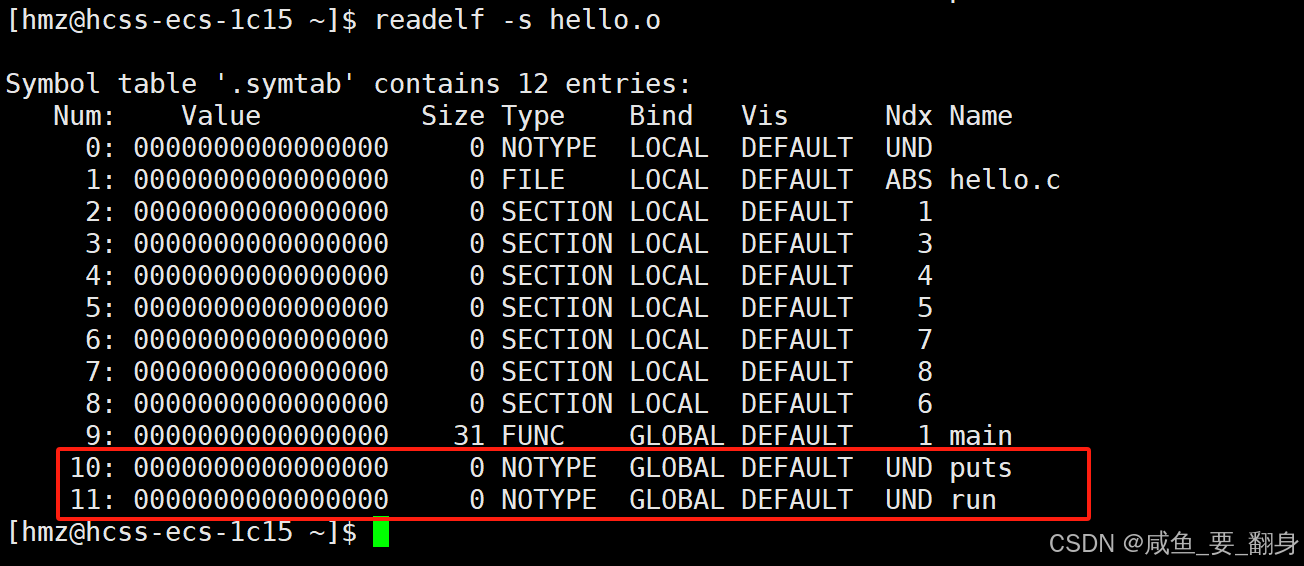Click the "FUNC" type in row 9
The height and width of the screenshot is (566, 1304).
(x=533, y=436)
